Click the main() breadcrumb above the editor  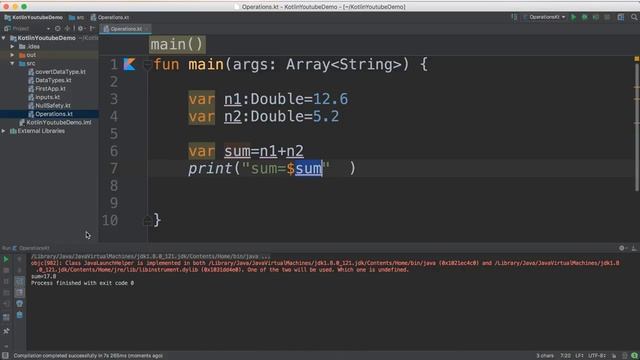pyautogui.click(x=177, y=44)
